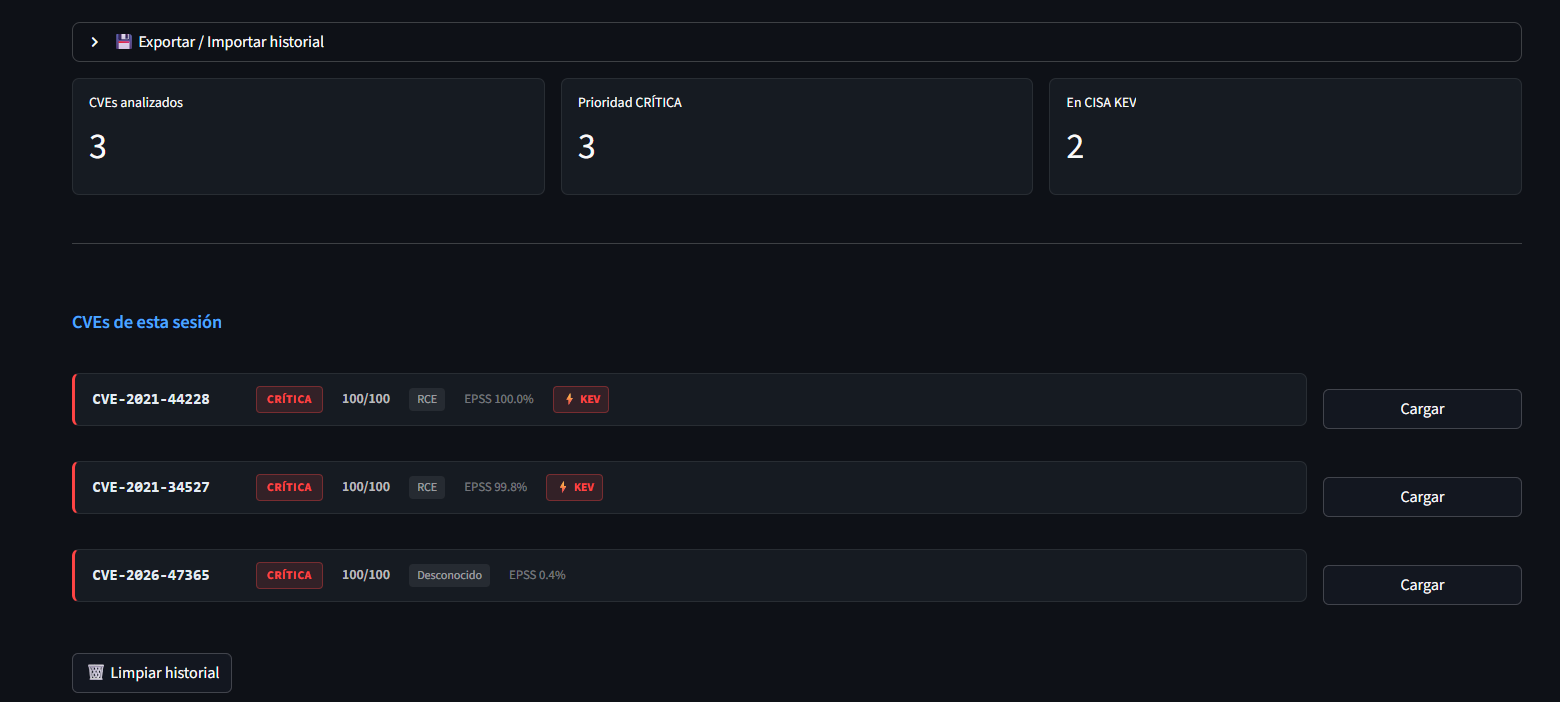Select the CRÍTICA badge for CVE-2026-47365
The height and width of the screenshot is (703, 1560).
pos(289,575)
